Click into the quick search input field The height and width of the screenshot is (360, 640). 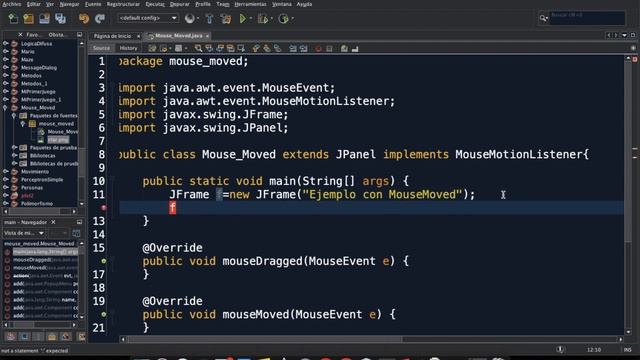[x=587, y=18]
